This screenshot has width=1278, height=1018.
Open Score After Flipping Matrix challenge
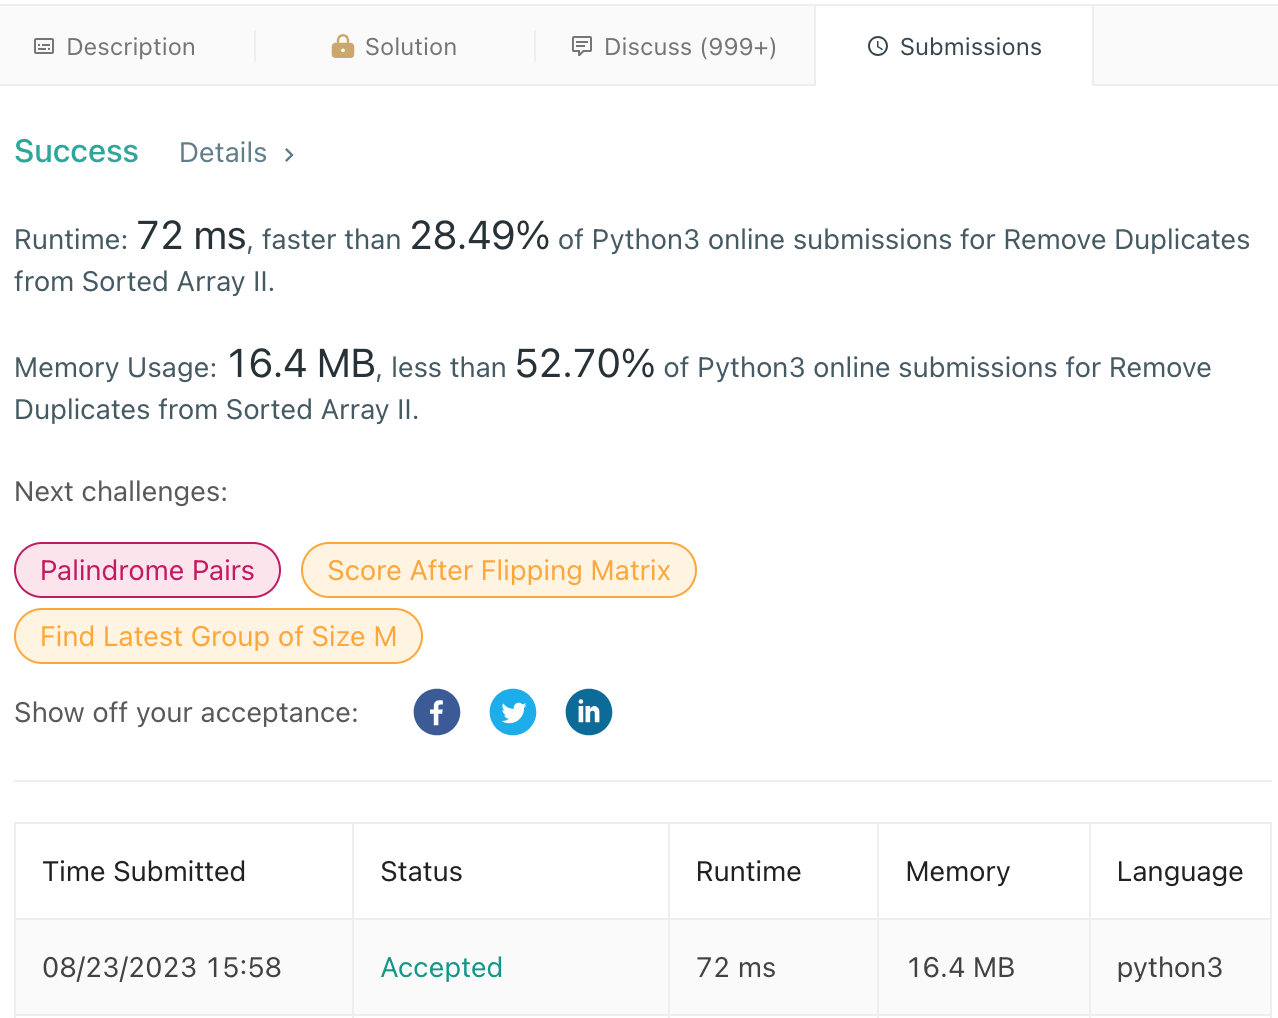pyautogui.click(x=499, y=570)
